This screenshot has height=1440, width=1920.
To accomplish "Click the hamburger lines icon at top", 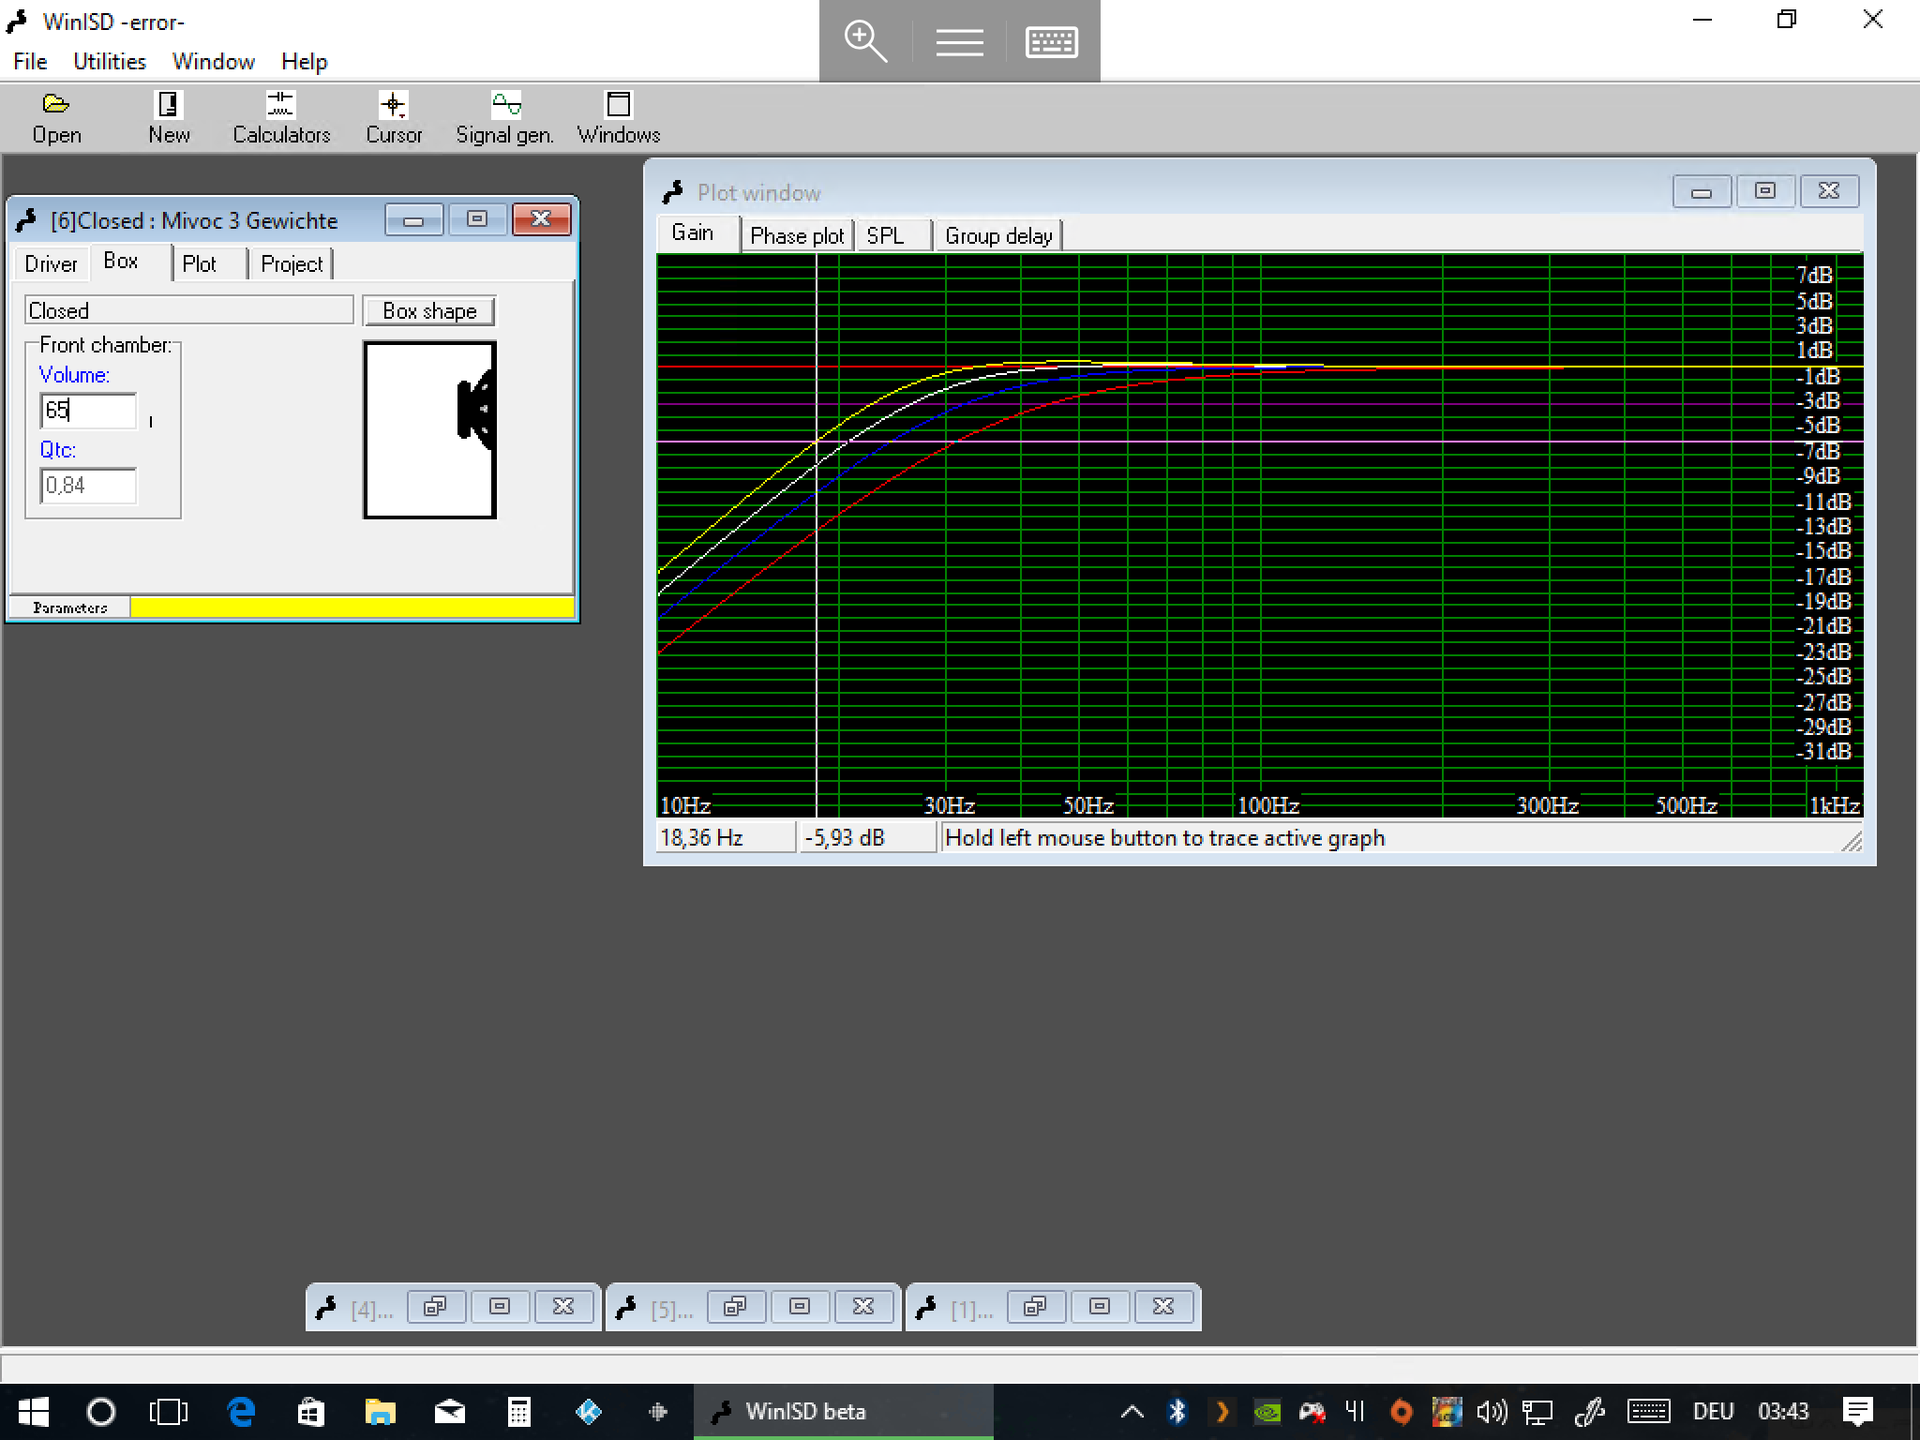I will tap(959, 42).
